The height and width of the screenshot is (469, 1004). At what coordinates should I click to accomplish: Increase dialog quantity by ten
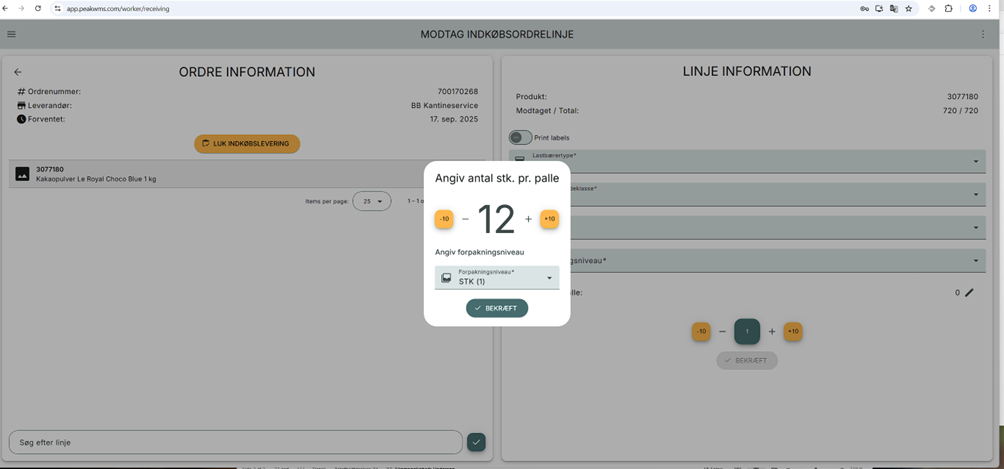click(549, 219)
